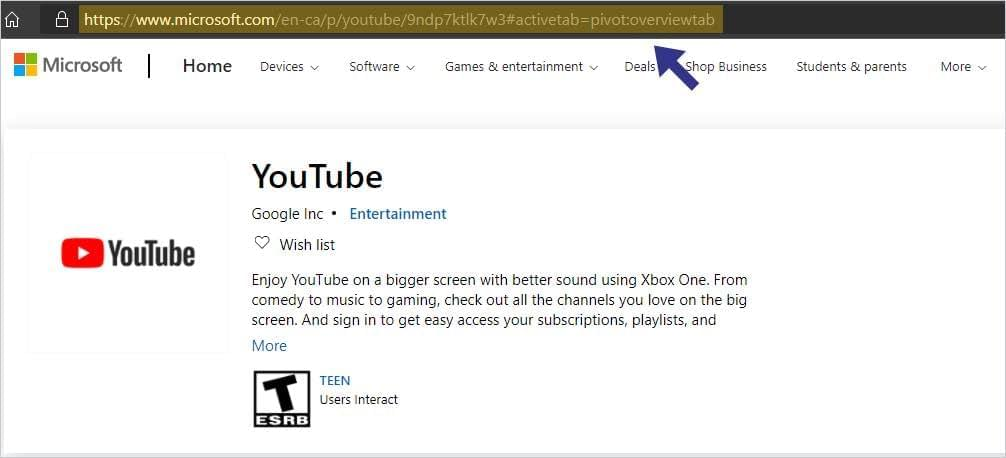Image resolution: width=1006 pixels, height=458 pixels.
Task: Click the ESRB Teen rating badge
Action: coord(282,398)
